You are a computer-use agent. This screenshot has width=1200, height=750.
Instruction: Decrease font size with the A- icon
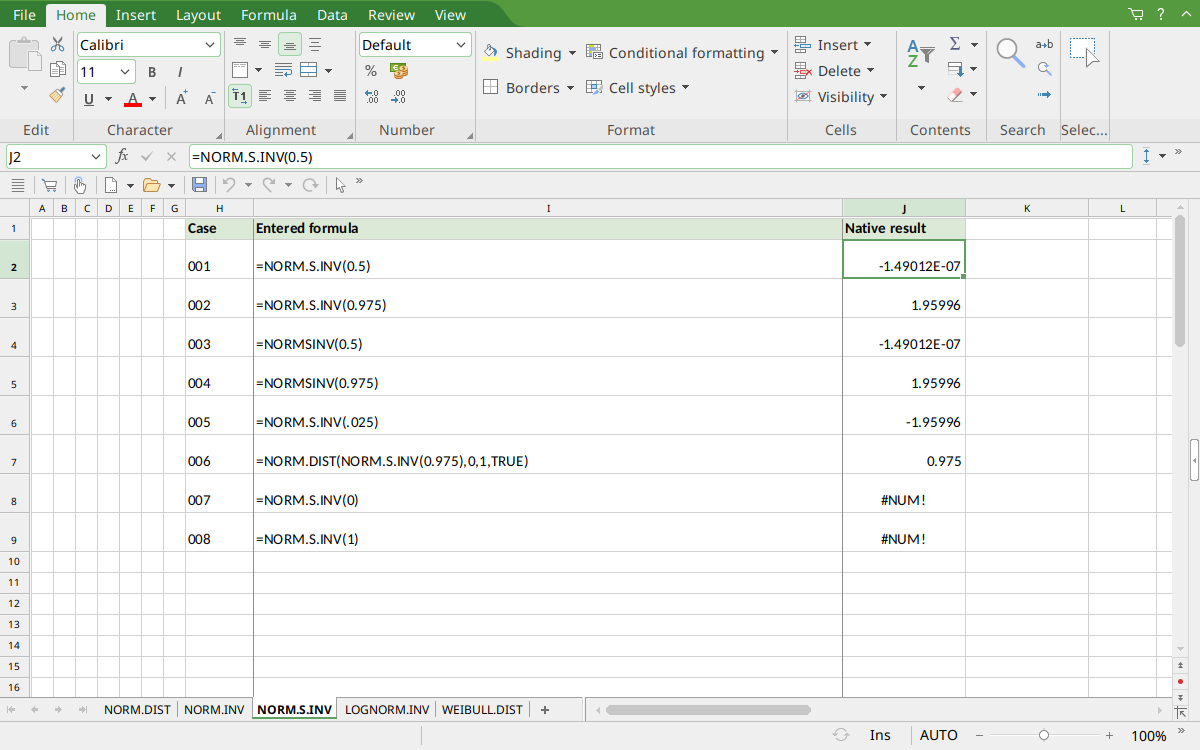pos(210,99)
